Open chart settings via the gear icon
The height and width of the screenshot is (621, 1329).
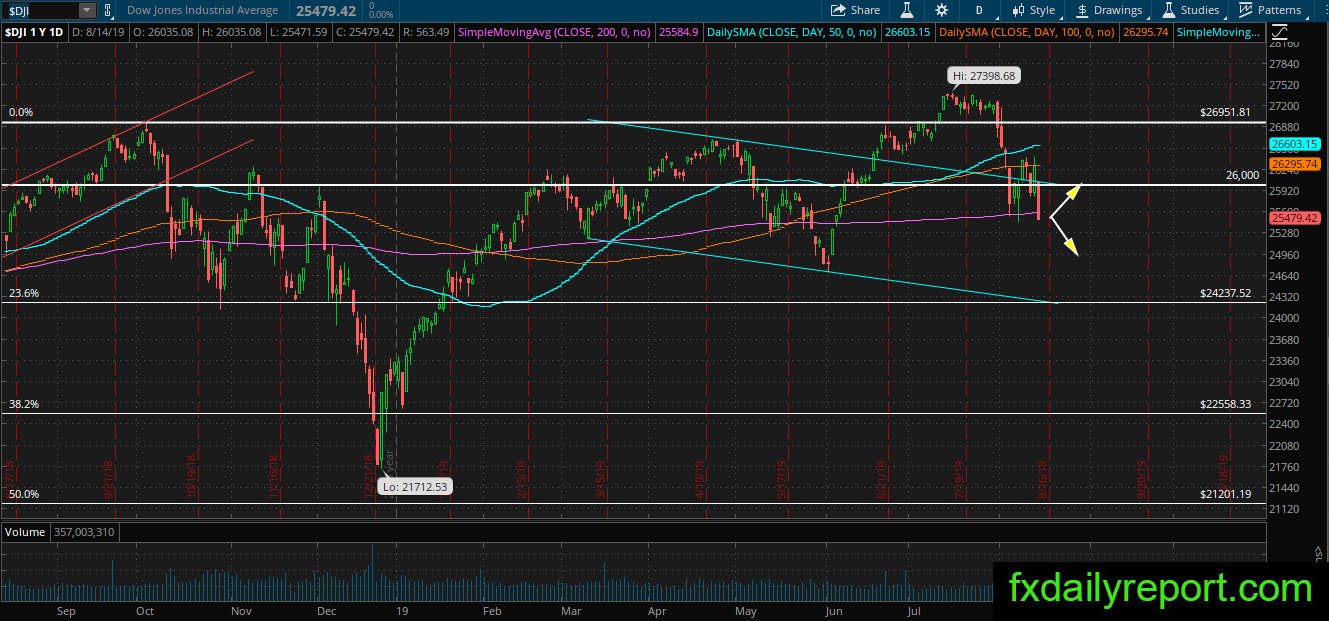click(x=941, y=10)
